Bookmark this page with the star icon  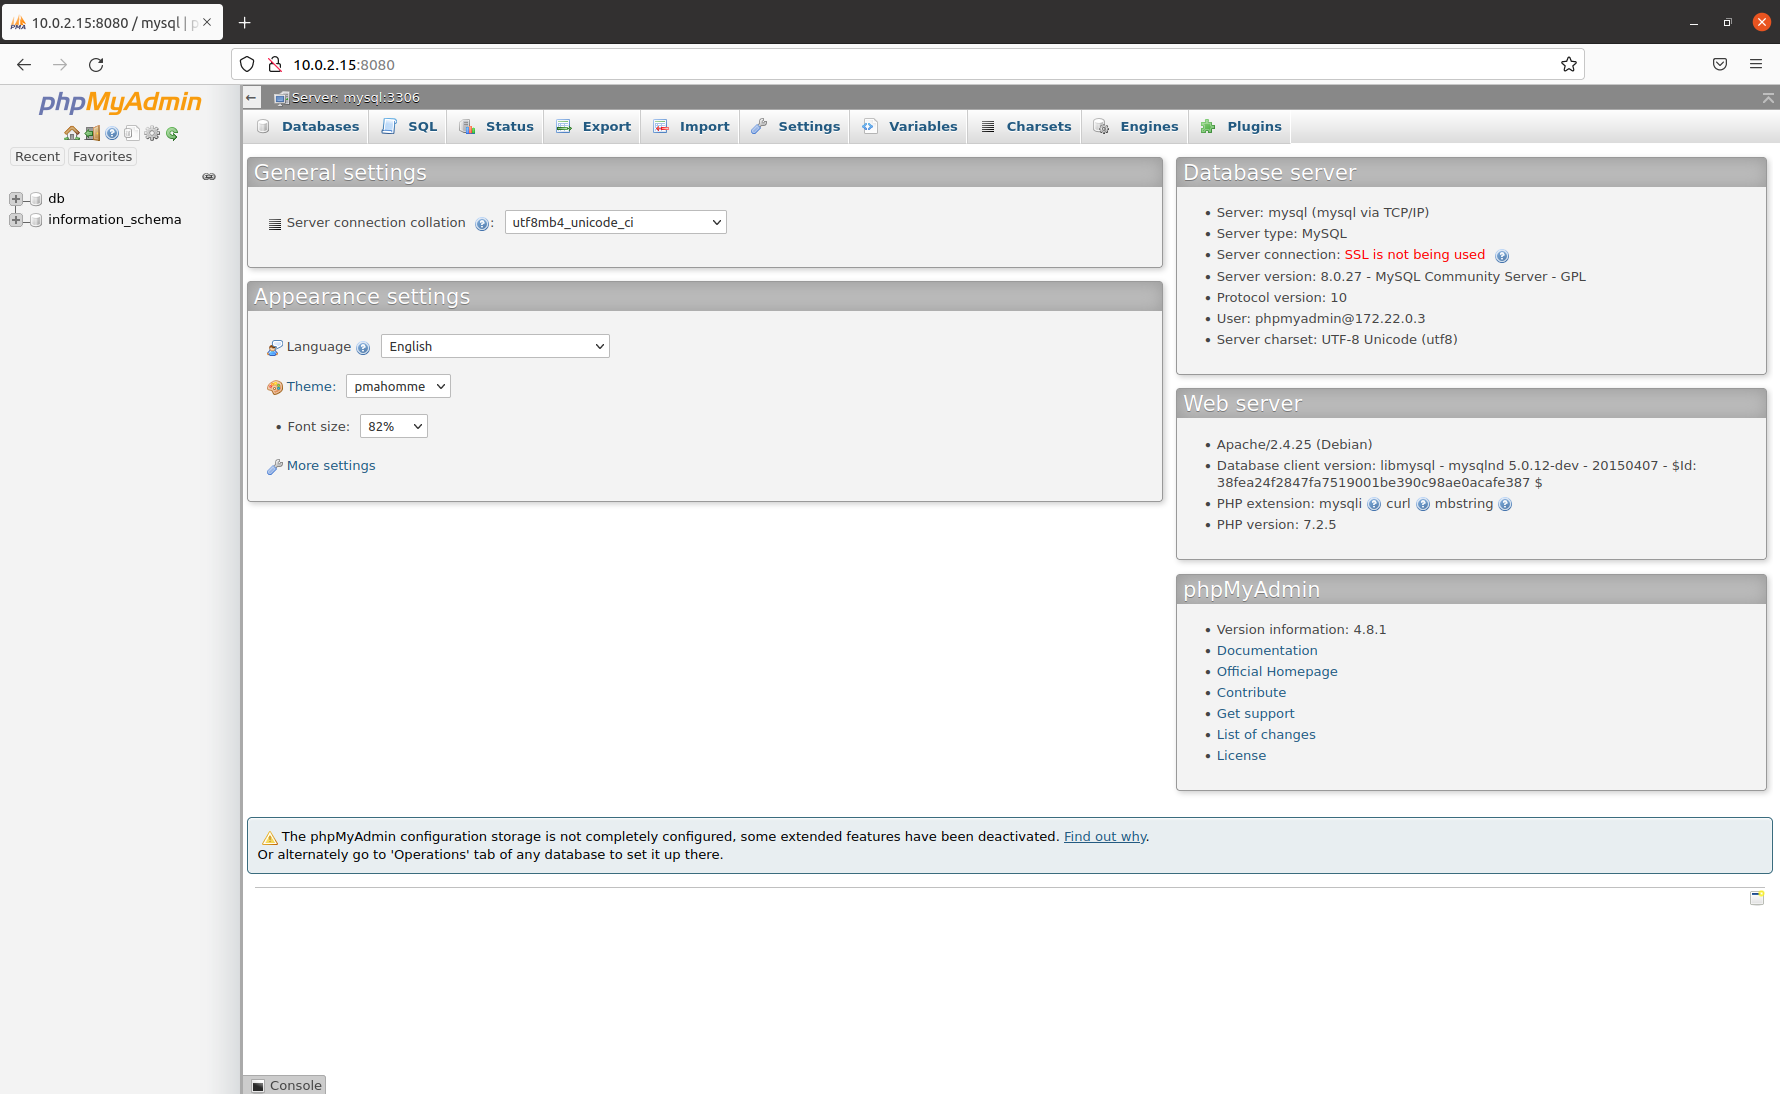pos(1568,64)
